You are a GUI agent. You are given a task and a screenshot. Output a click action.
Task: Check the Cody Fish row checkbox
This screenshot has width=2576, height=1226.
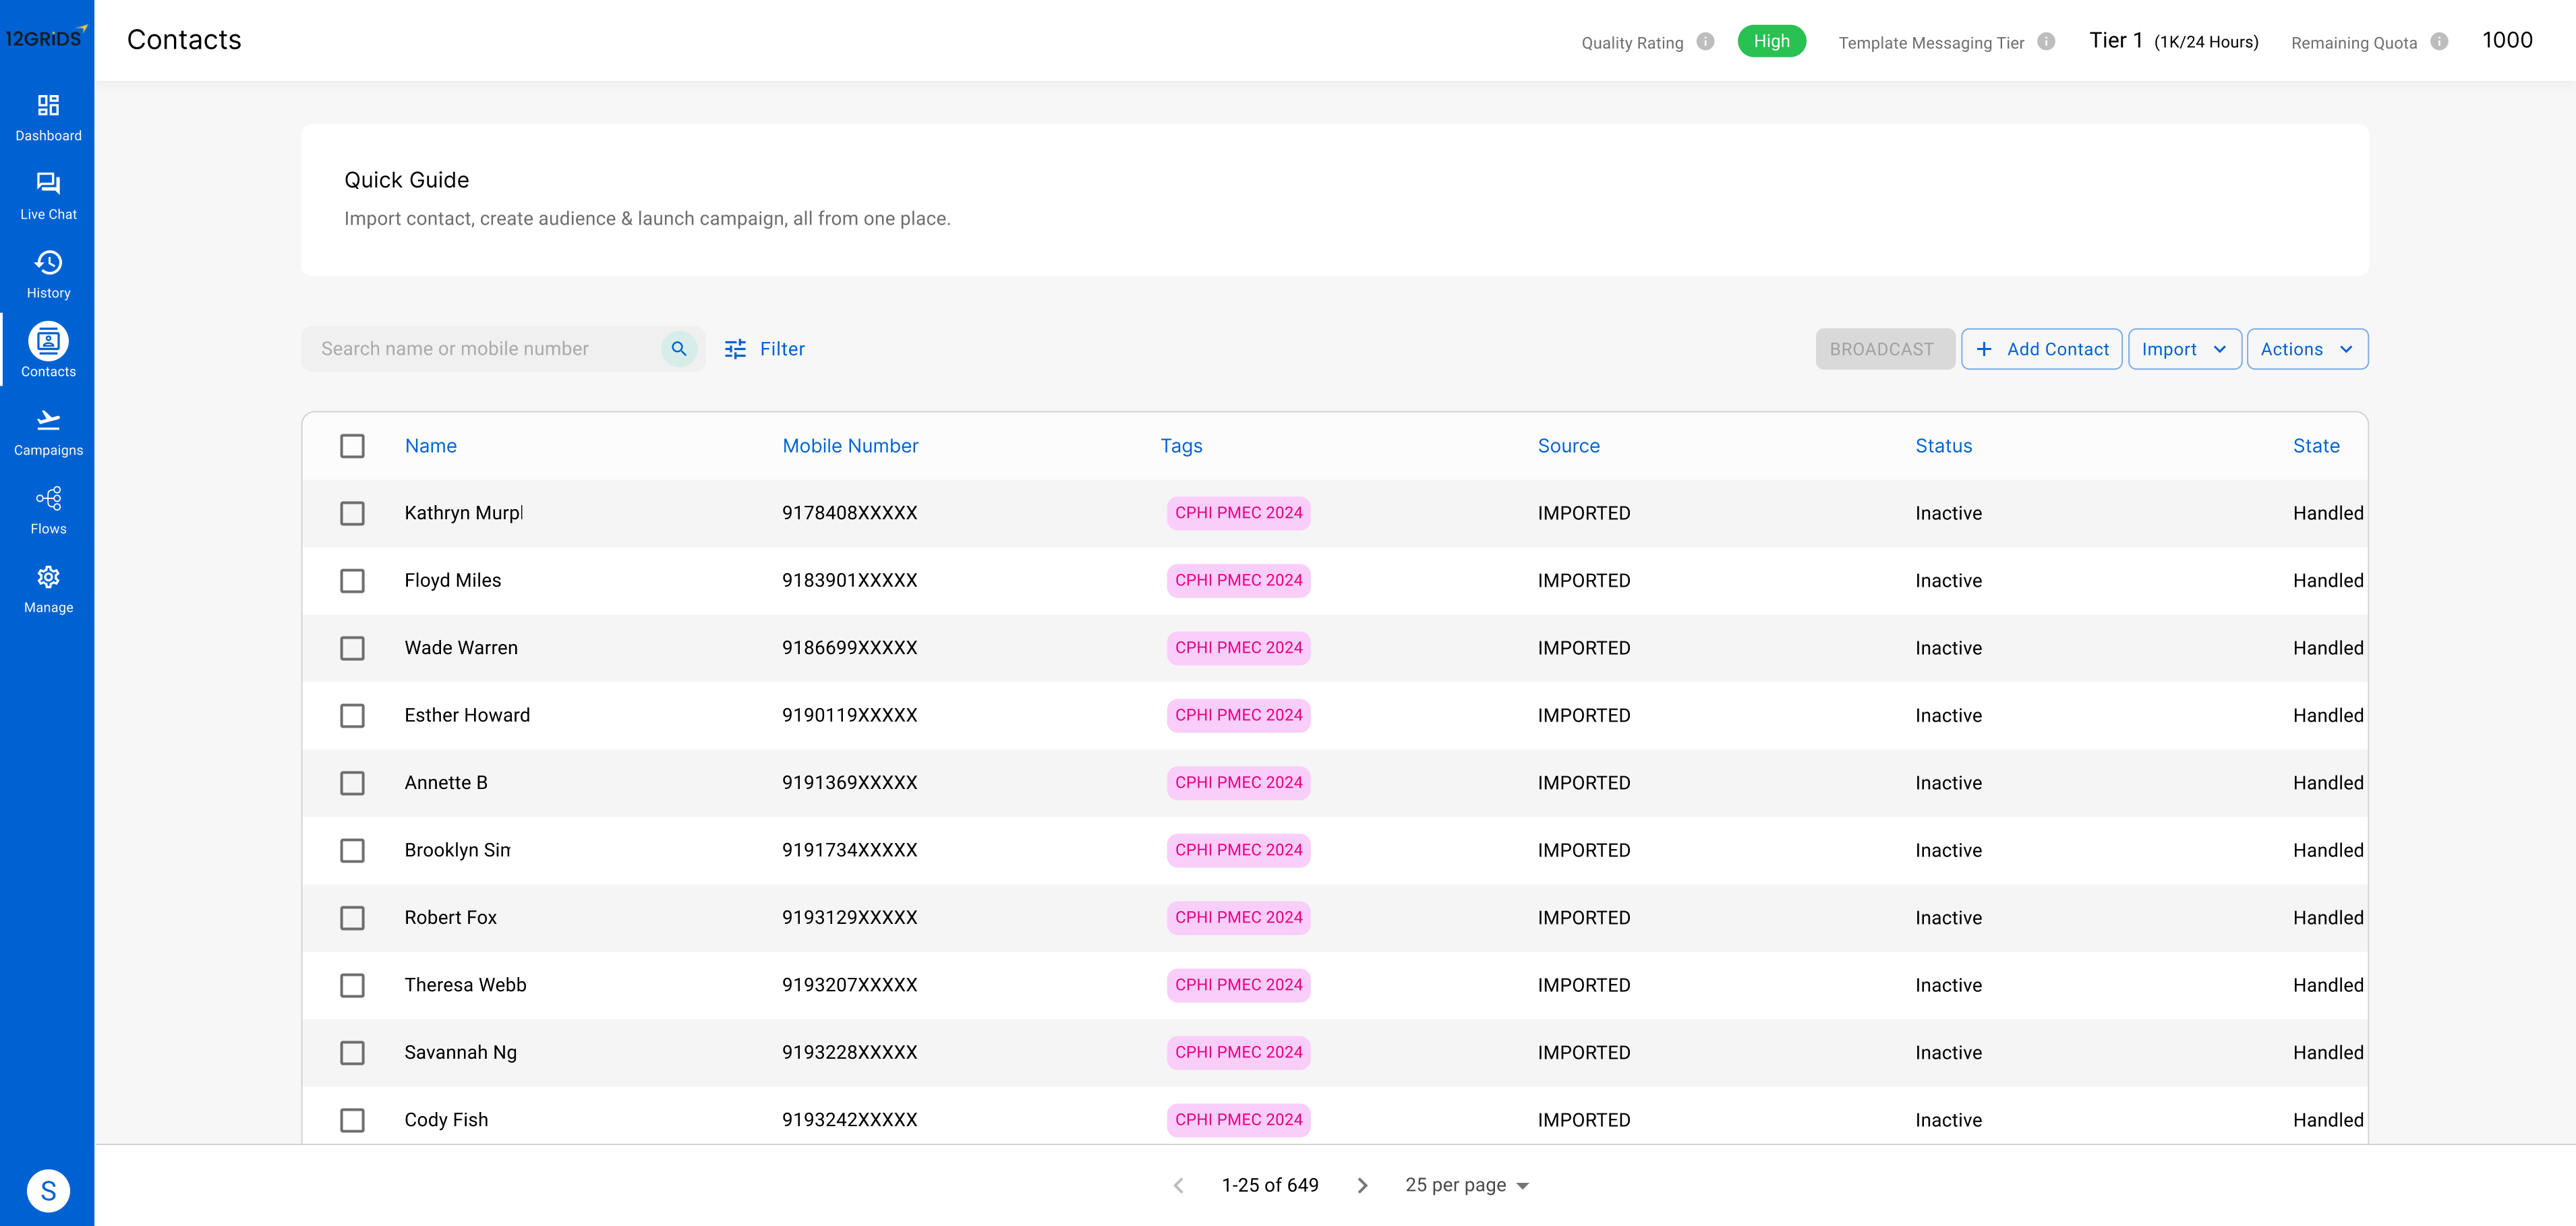[x=352, y=1121]
